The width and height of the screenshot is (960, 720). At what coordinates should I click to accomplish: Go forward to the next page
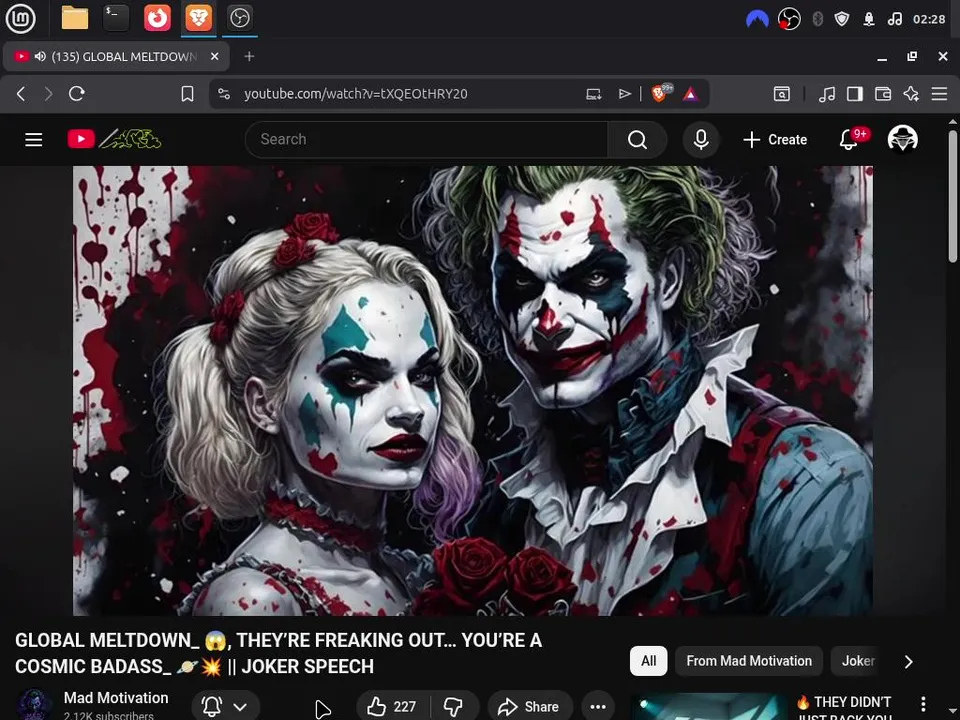pyautogui.click(x=48, y=94)
